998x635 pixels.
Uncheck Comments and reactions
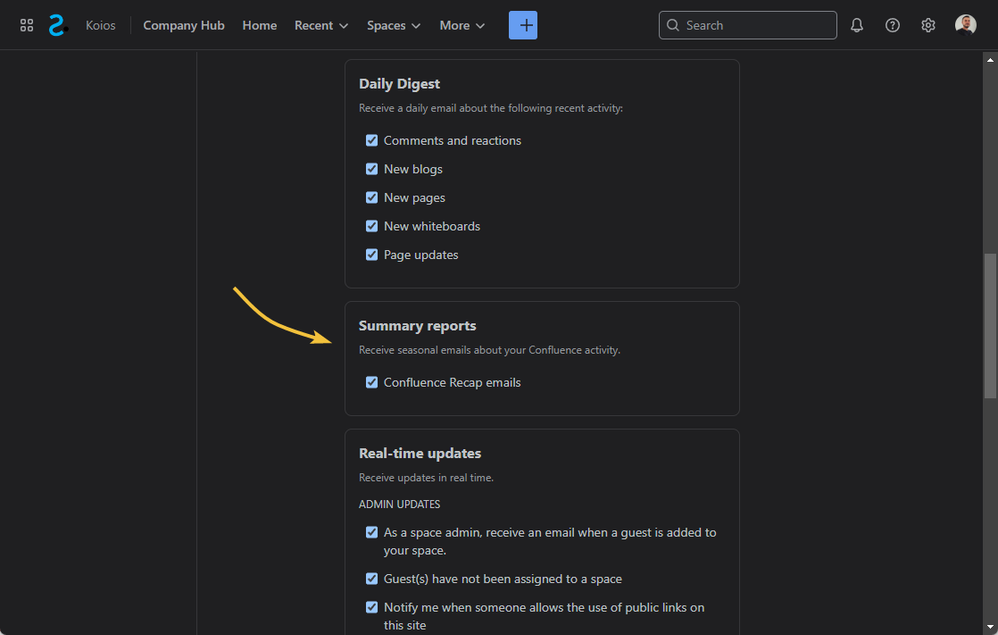click(x=372, y=141)
